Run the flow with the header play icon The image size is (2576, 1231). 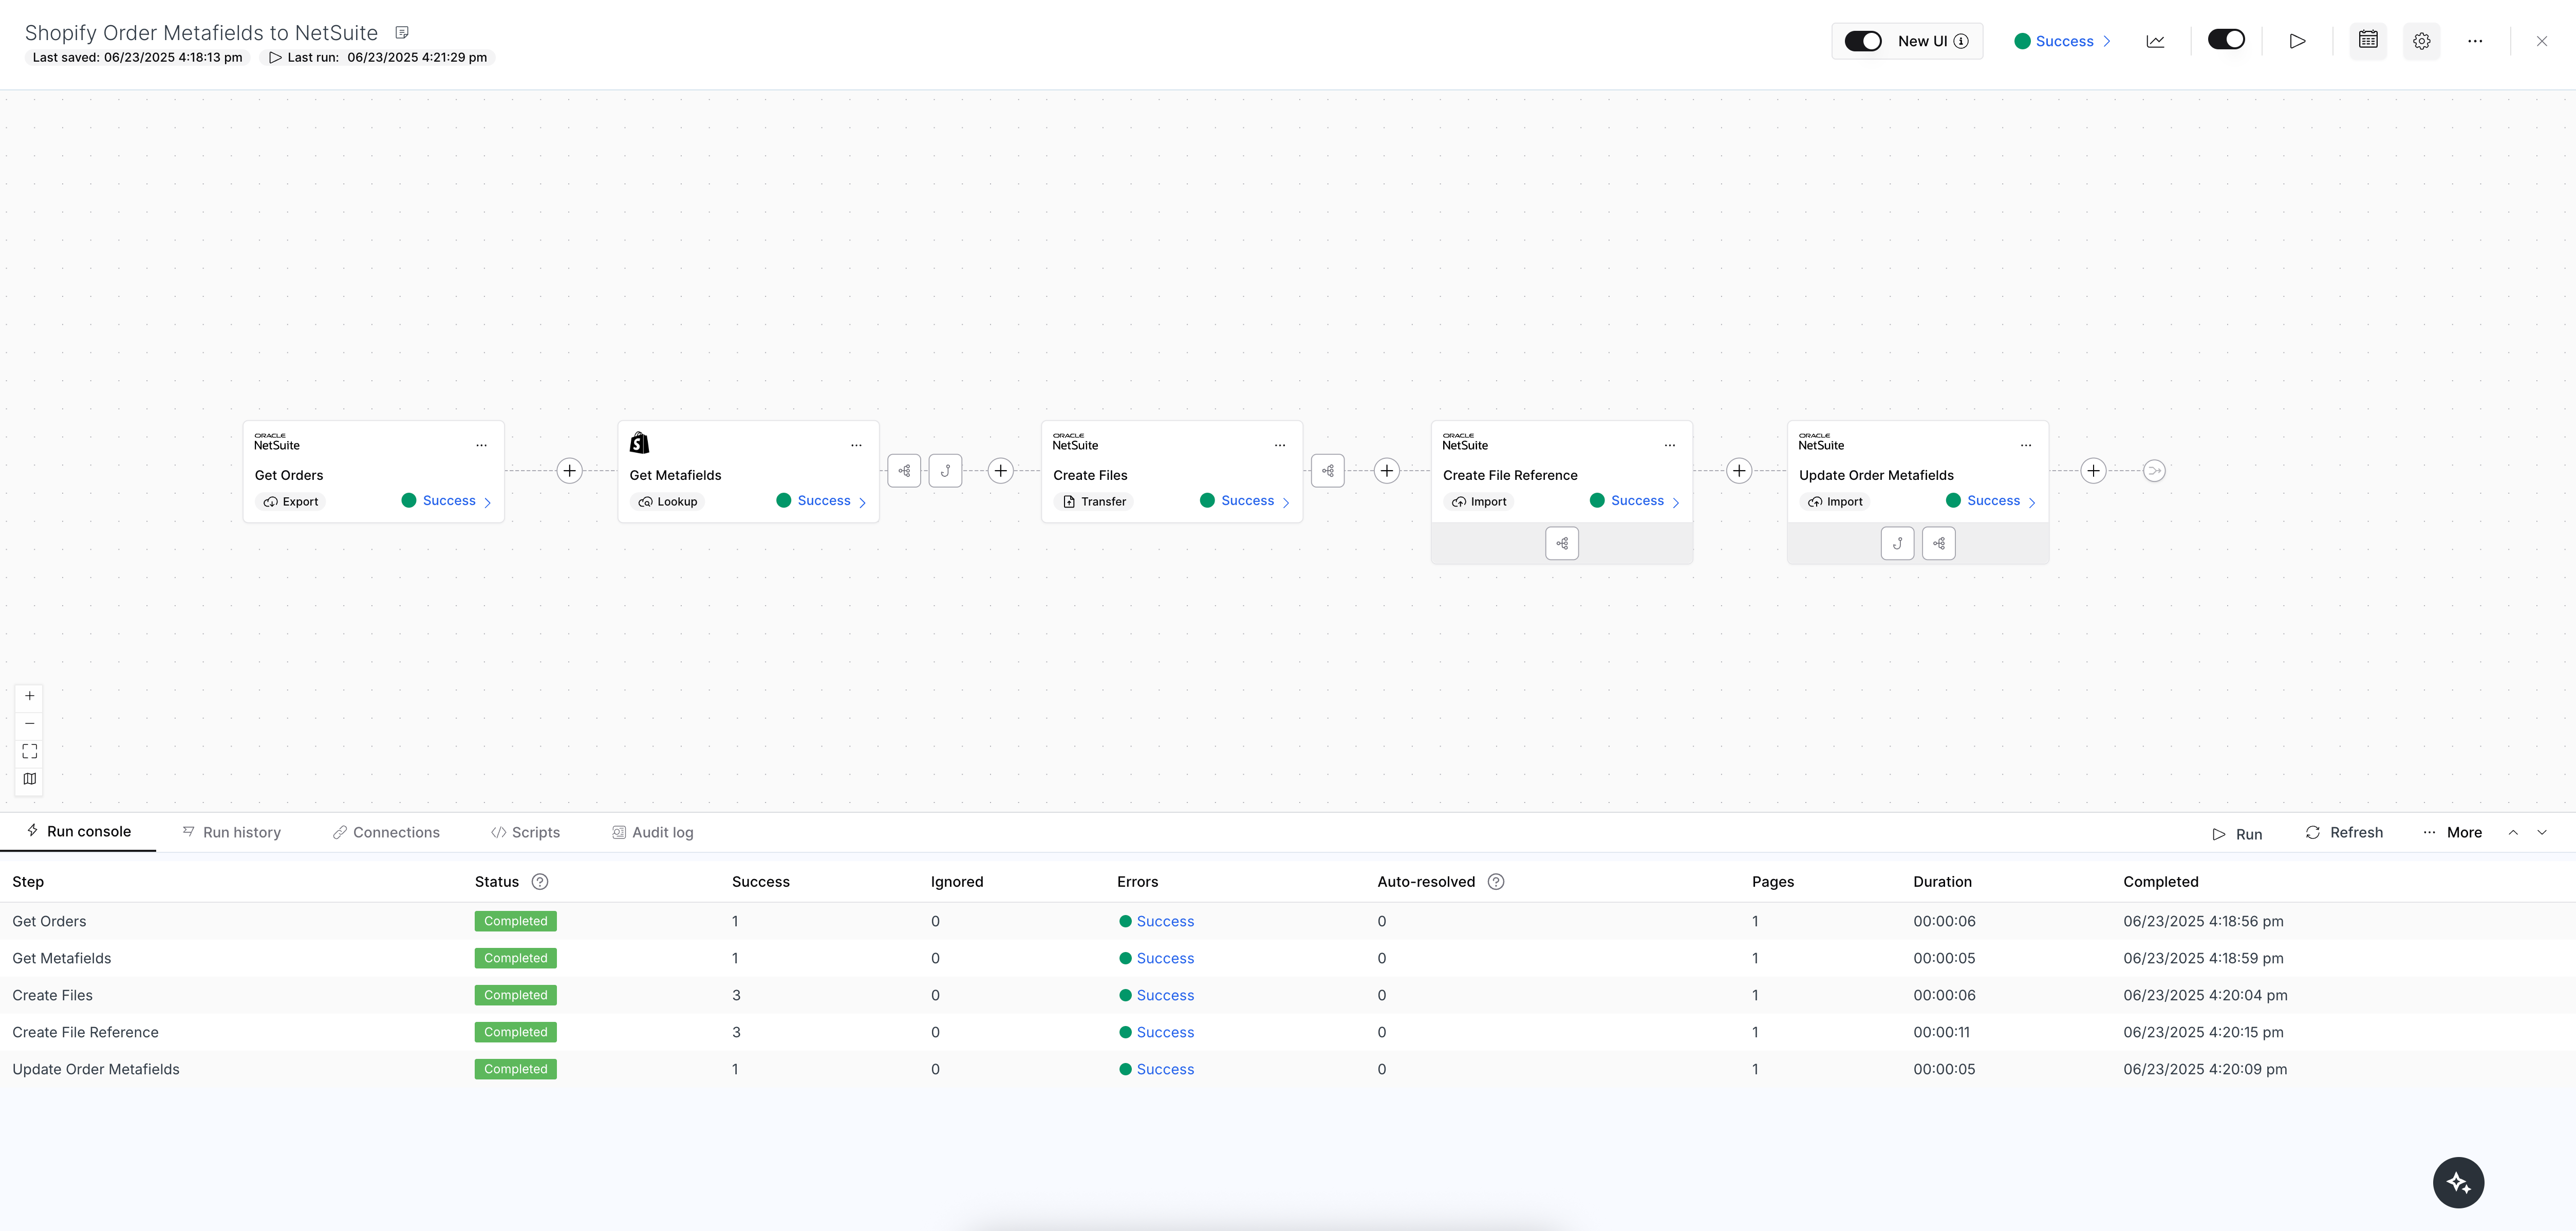2297,41
